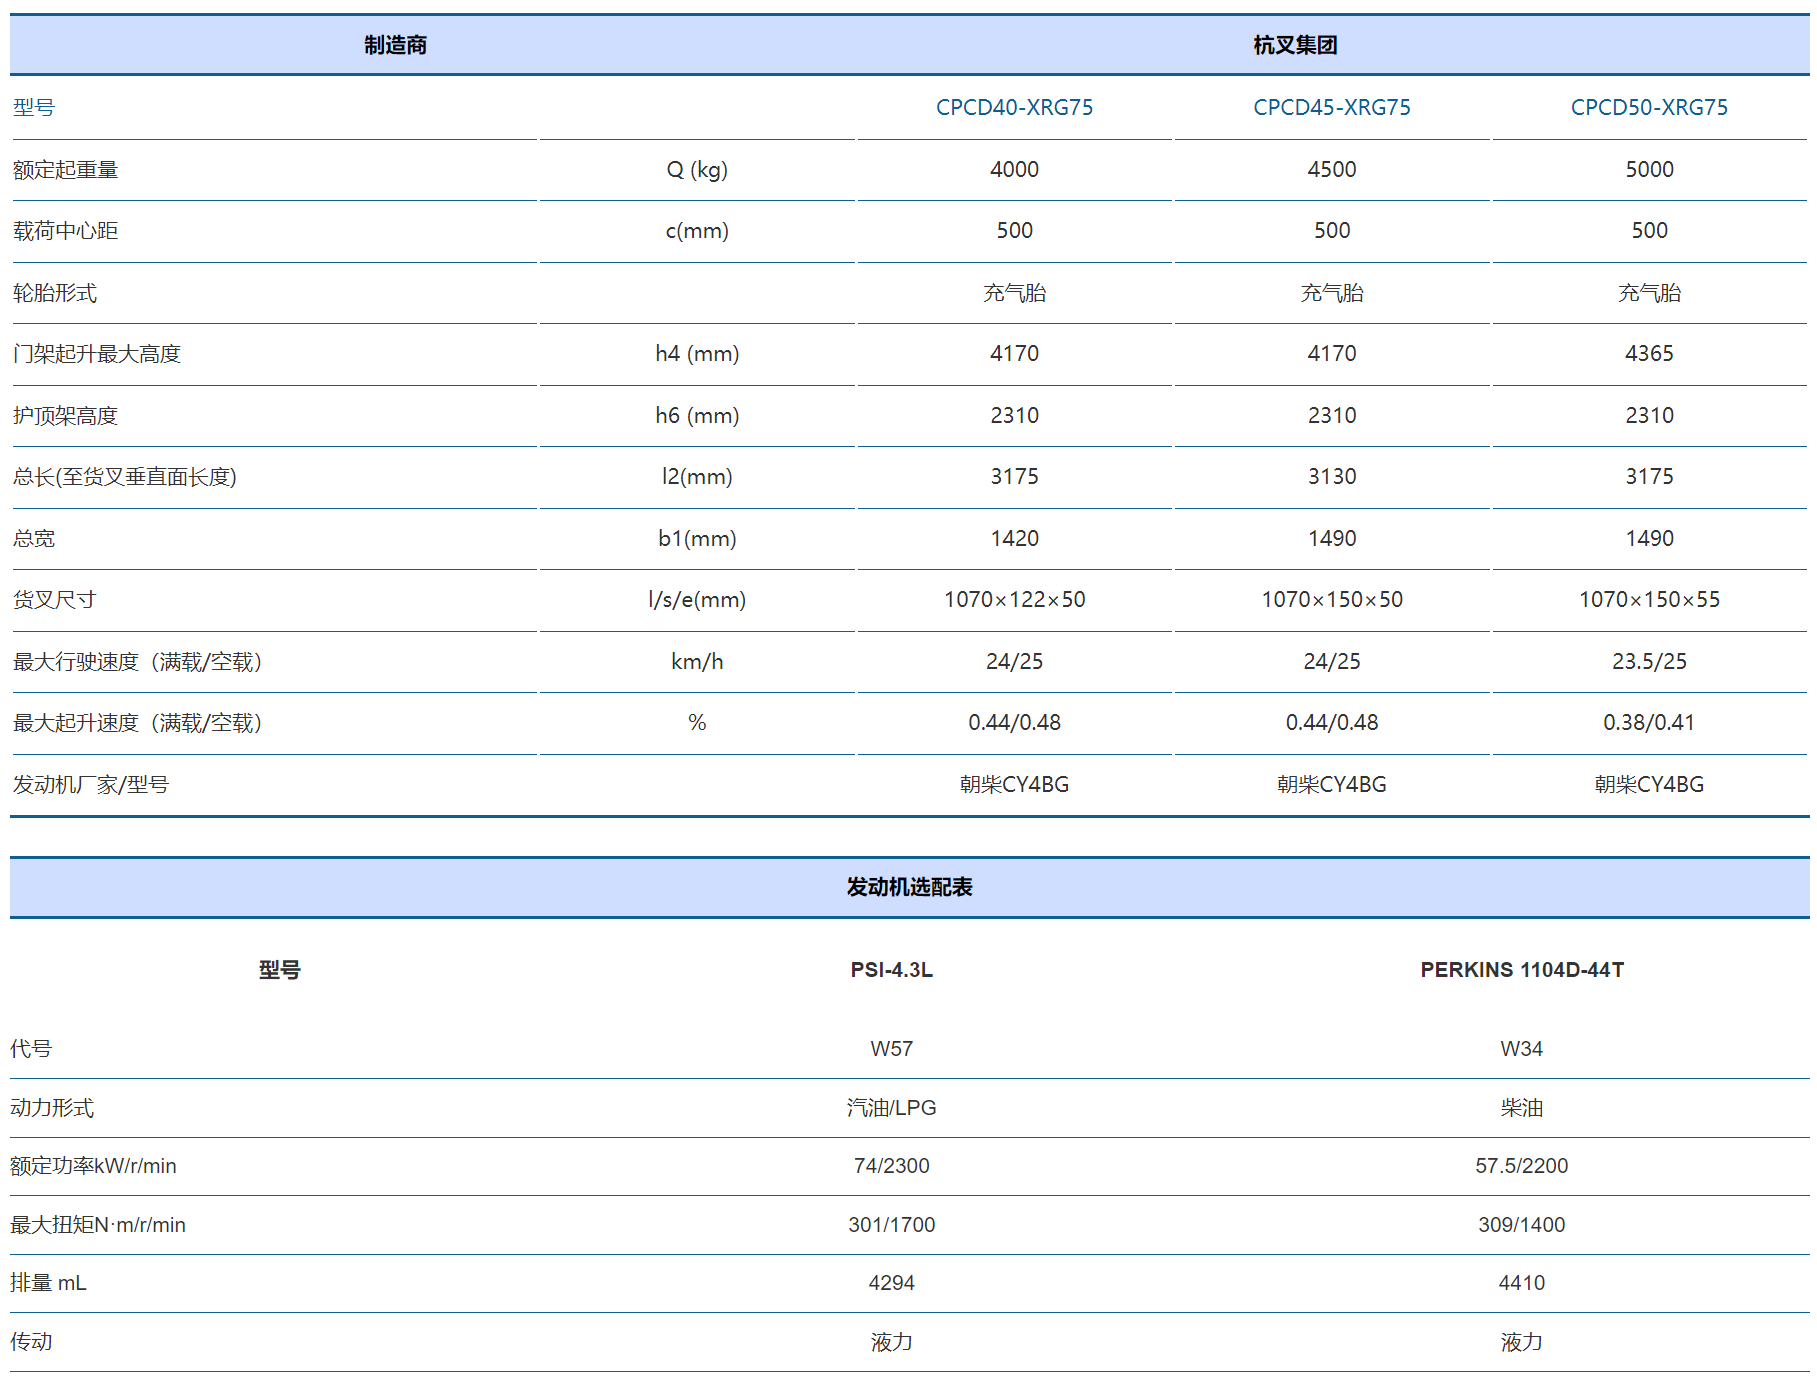The image size is (1817, 1391).
Task: Click the b1(mm) unit cell
Action: [x=697, y=539]
